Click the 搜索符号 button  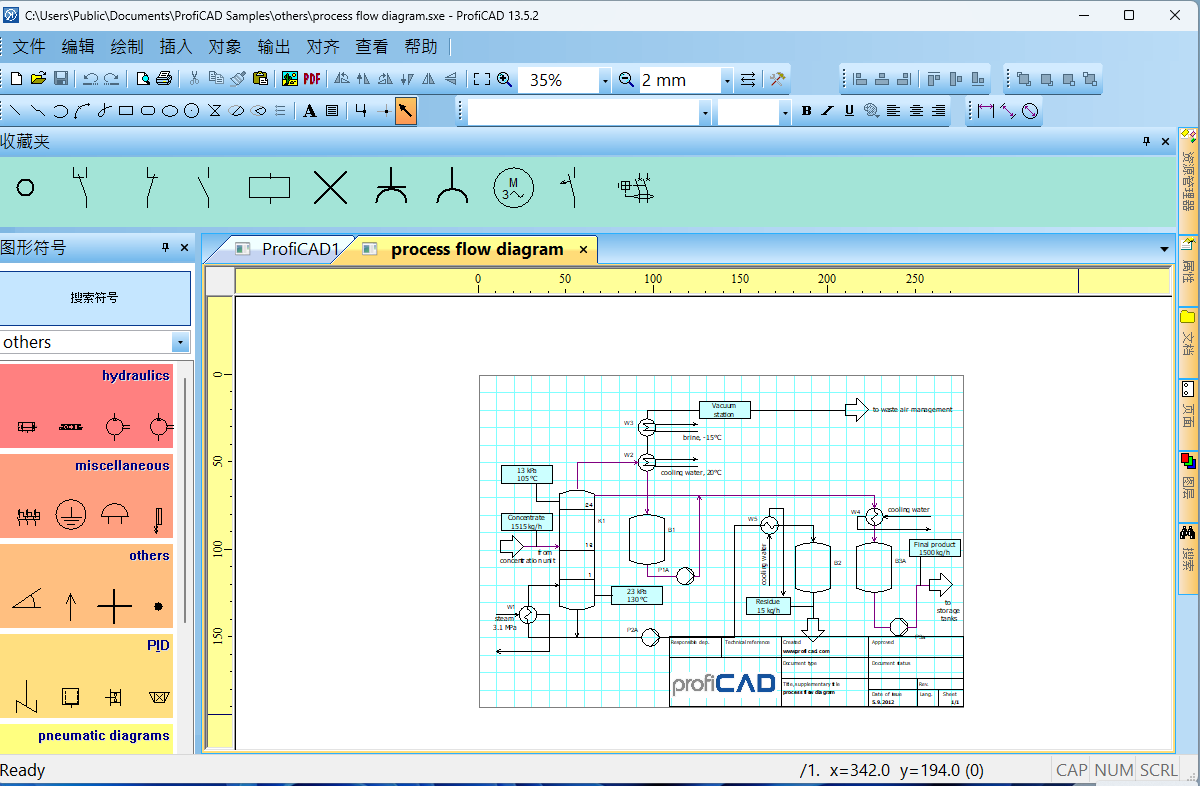(x=94, y=298)
